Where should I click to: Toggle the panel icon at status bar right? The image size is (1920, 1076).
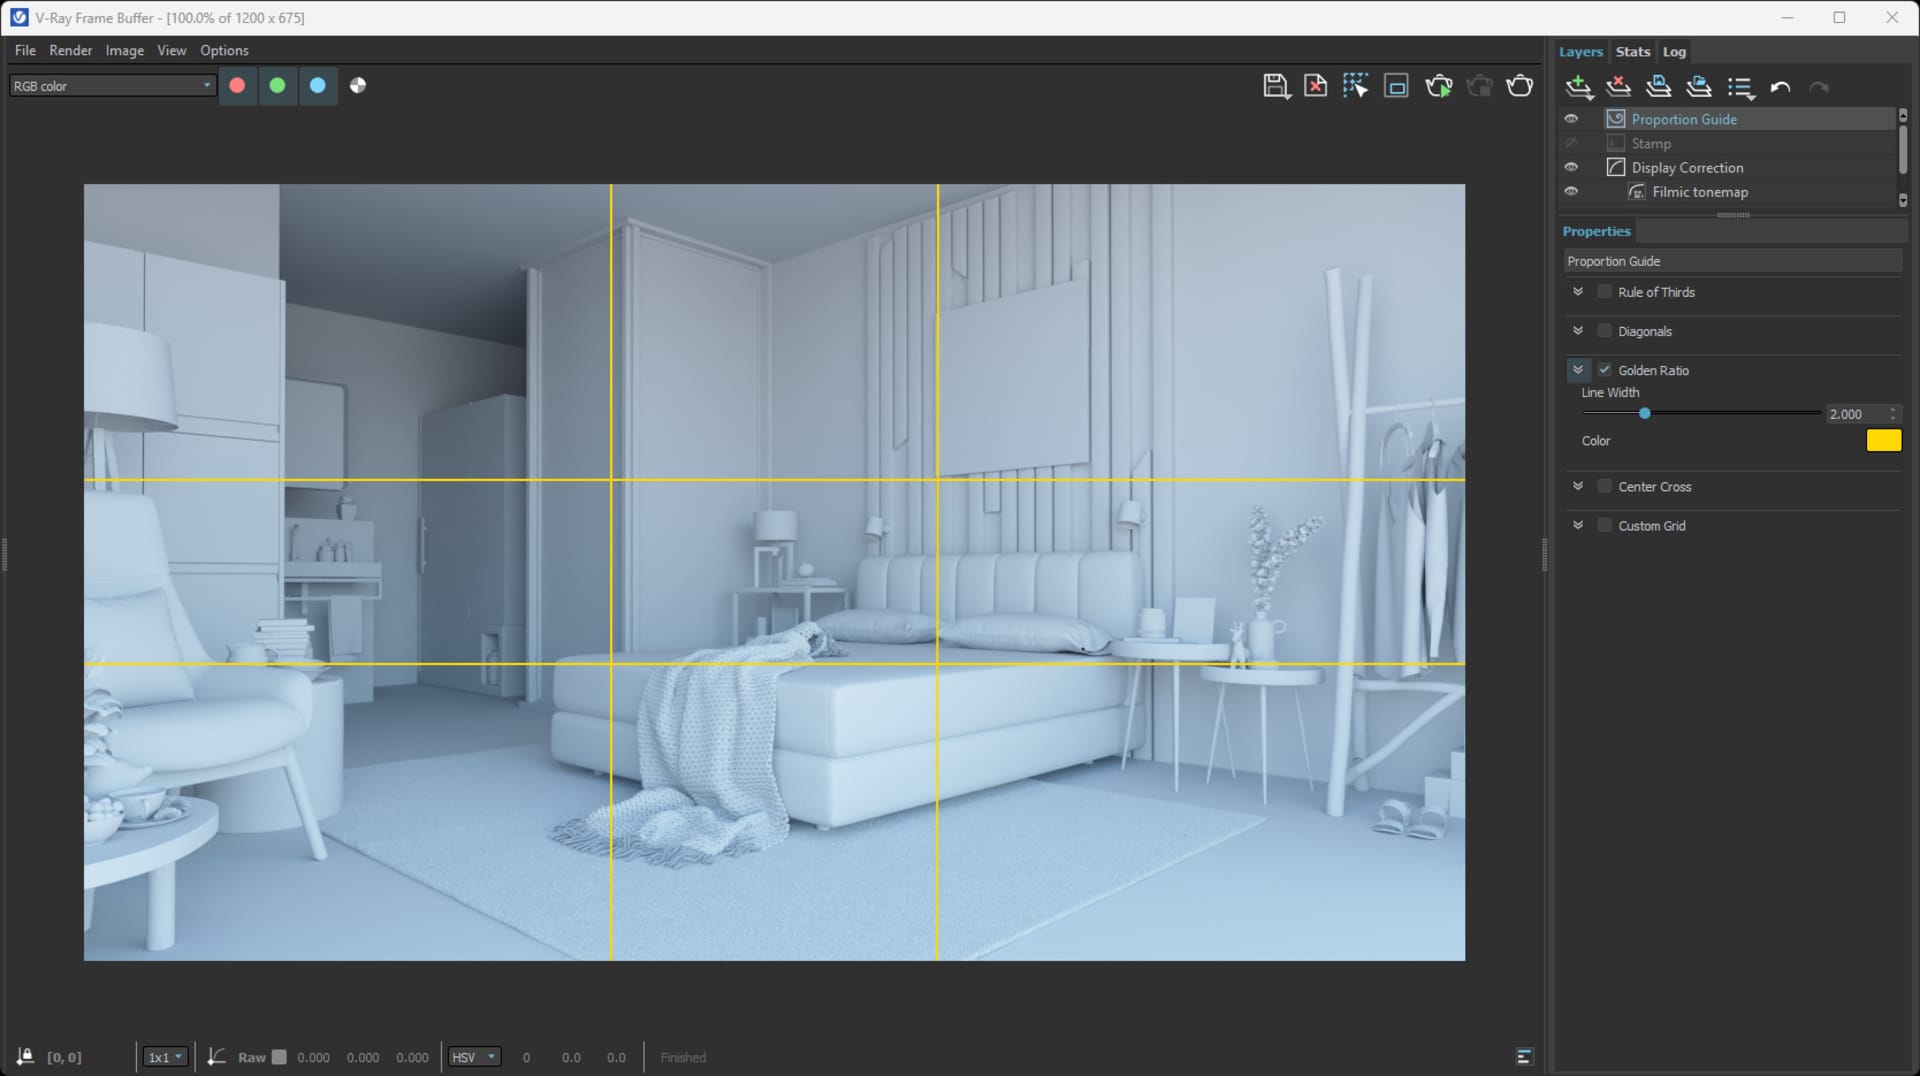(1524, 1057)
